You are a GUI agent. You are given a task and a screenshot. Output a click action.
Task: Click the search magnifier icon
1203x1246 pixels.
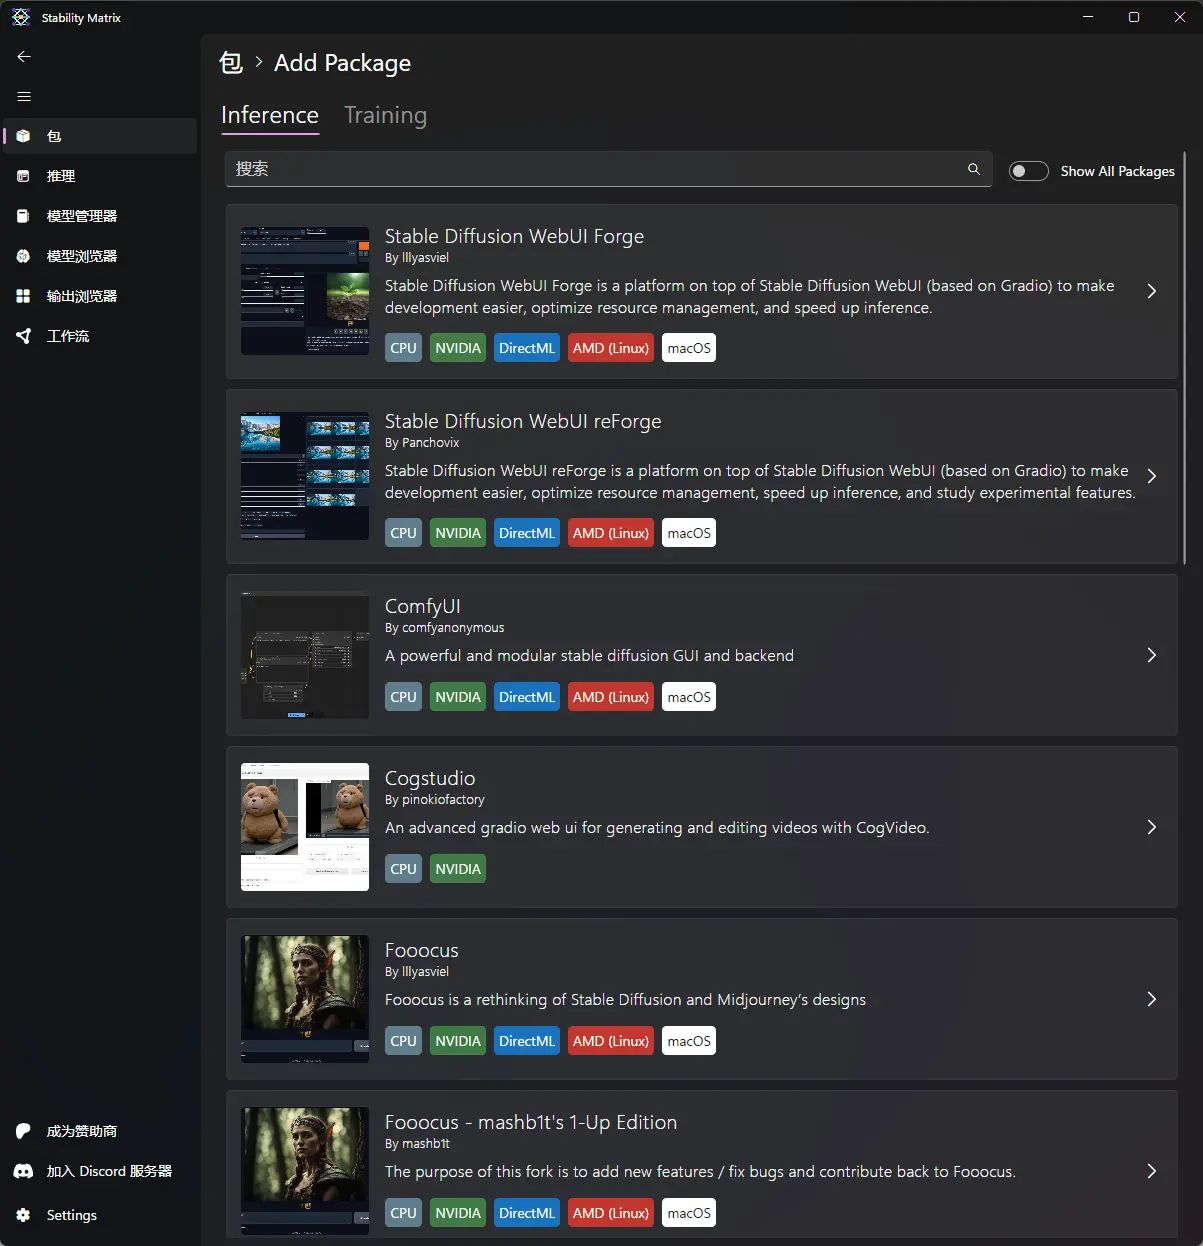point(973,169)
